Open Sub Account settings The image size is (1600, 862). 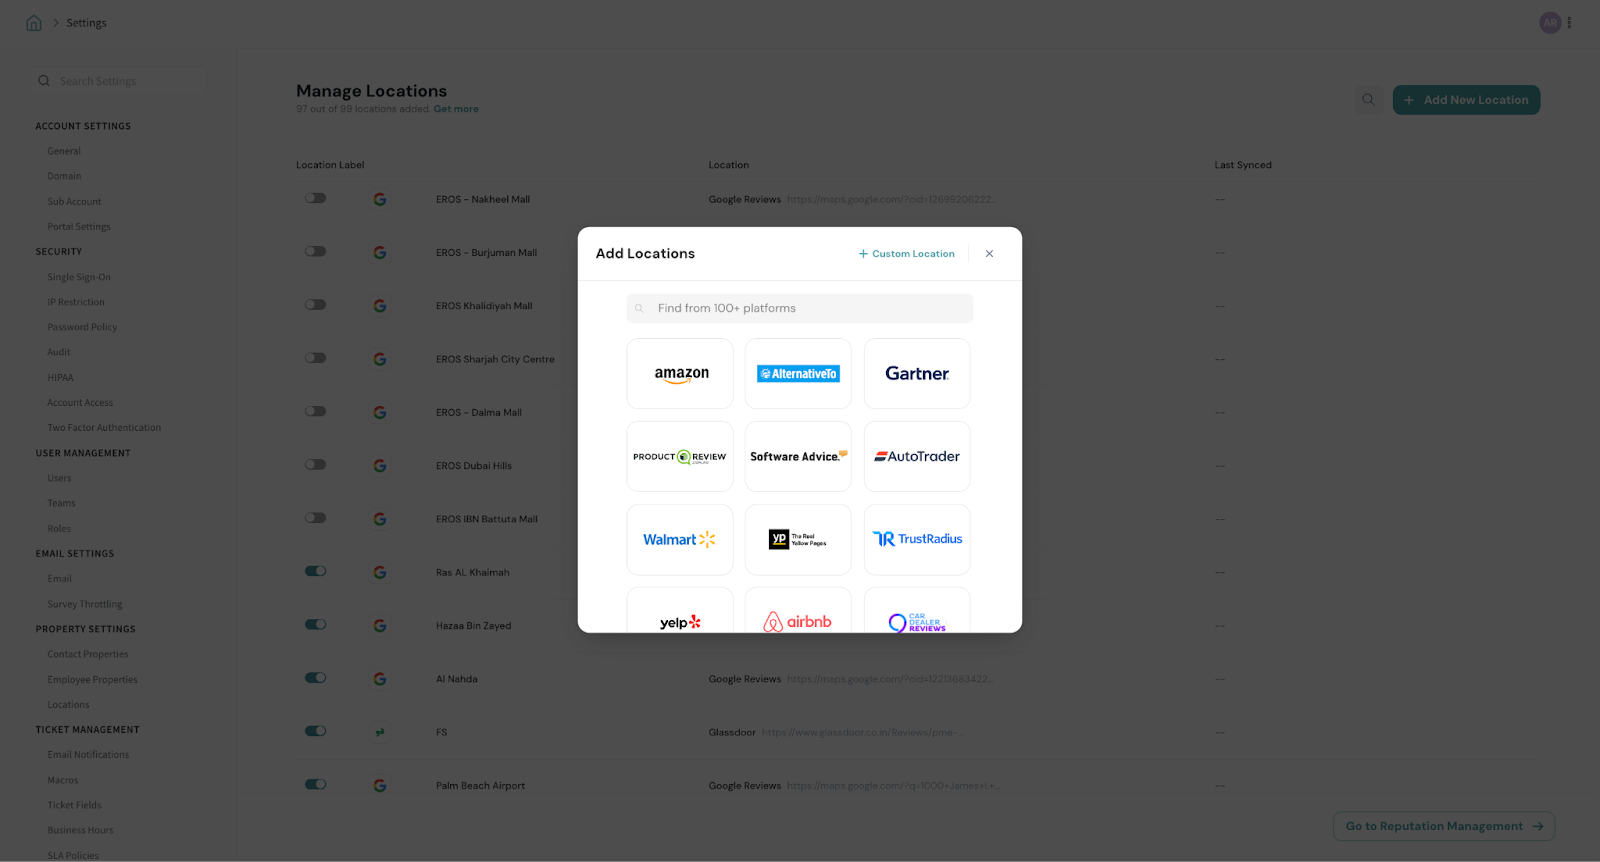[x=74, y=202]
